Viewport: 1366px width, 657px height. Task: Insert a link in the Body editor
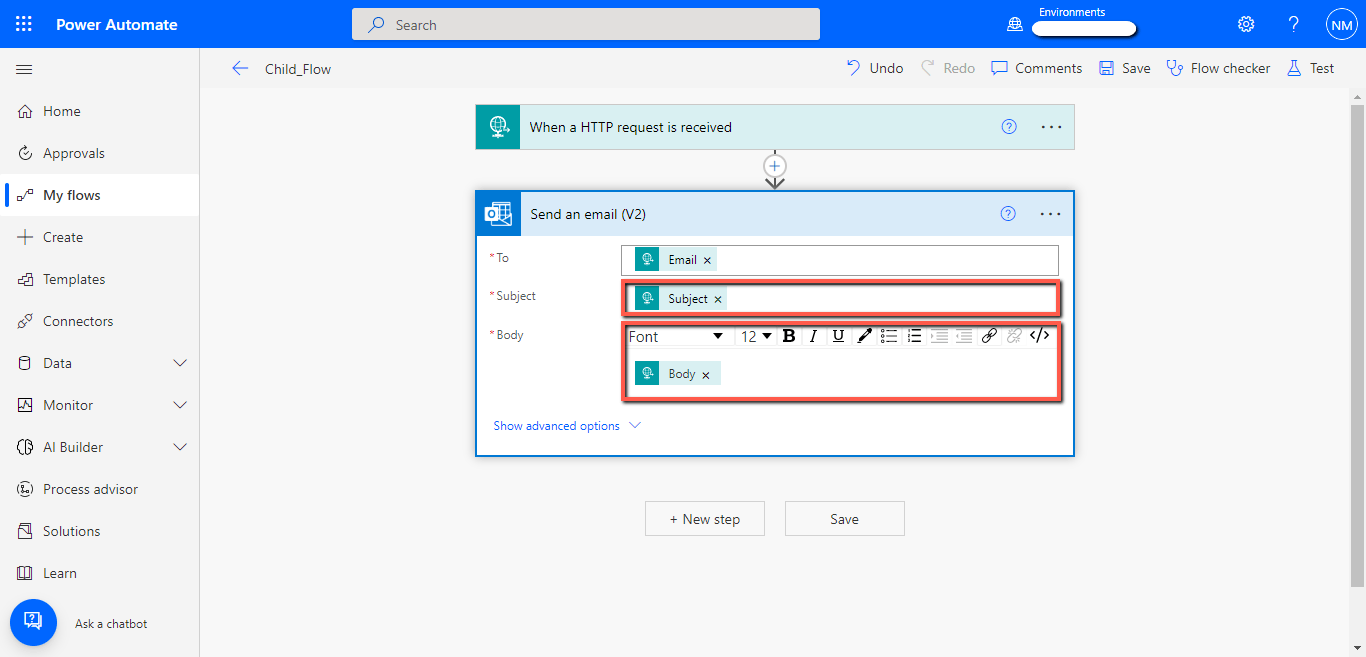pyautogui.click(x=989, y=336)
